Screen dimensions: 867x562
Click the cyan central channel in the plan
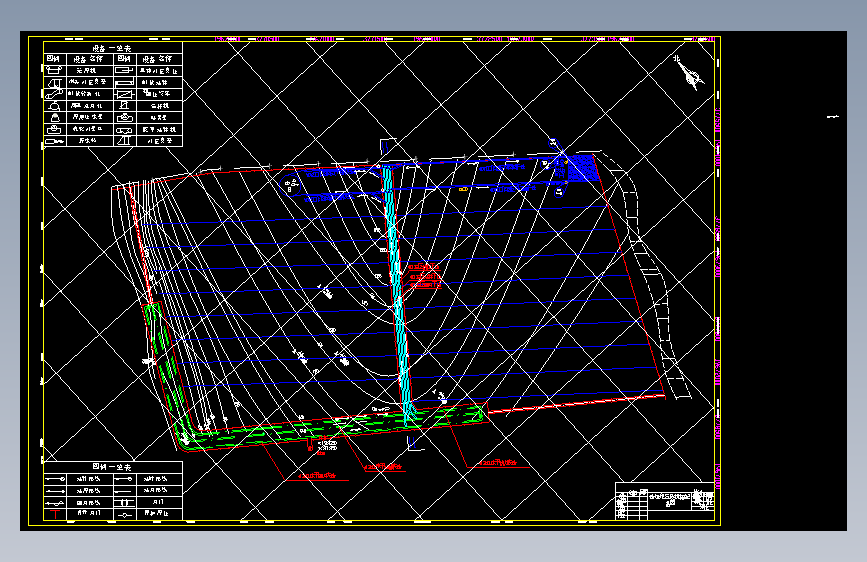pyautogui.click(x=398, y=292)
